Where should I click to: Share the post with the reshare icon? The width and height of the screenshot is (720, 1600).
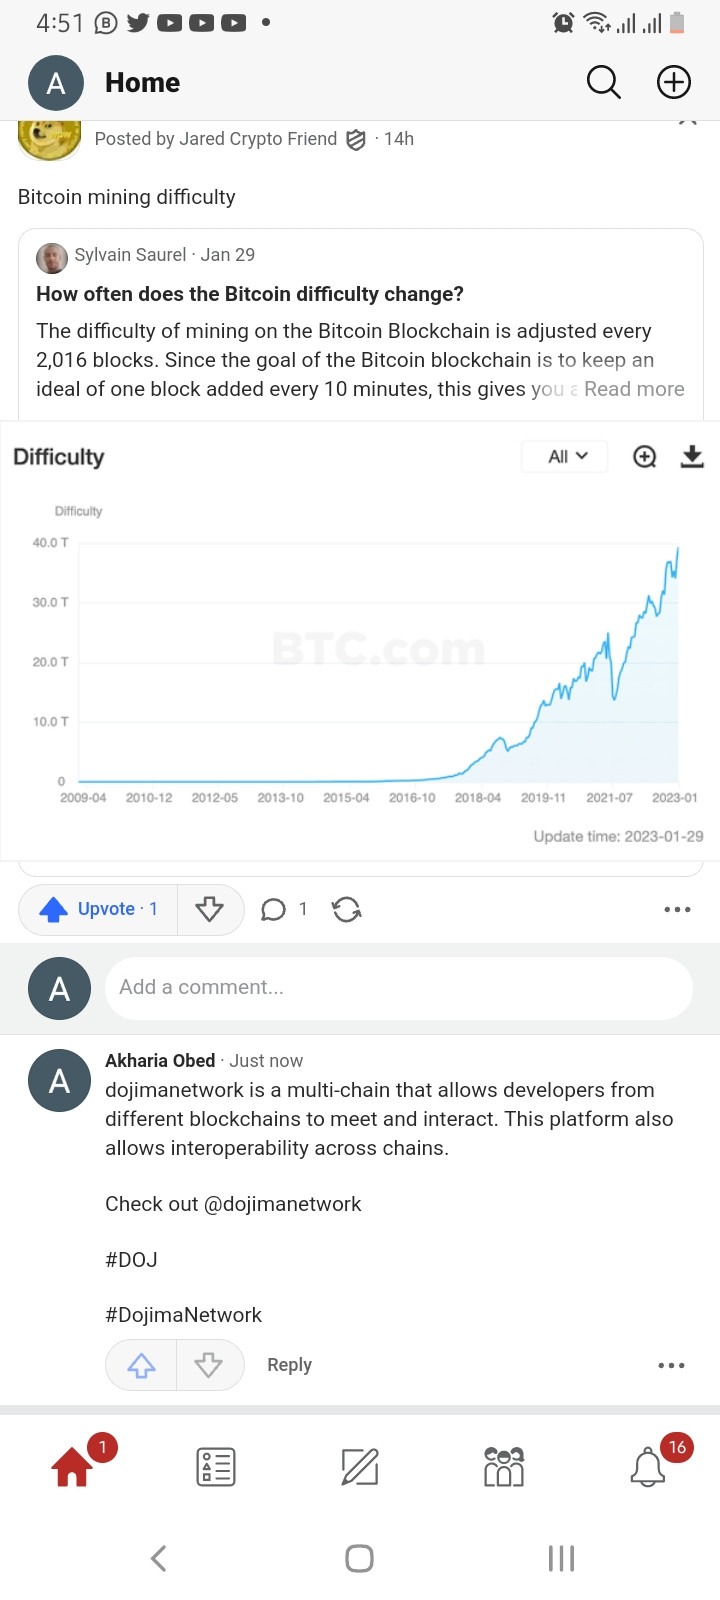(347, 909)
